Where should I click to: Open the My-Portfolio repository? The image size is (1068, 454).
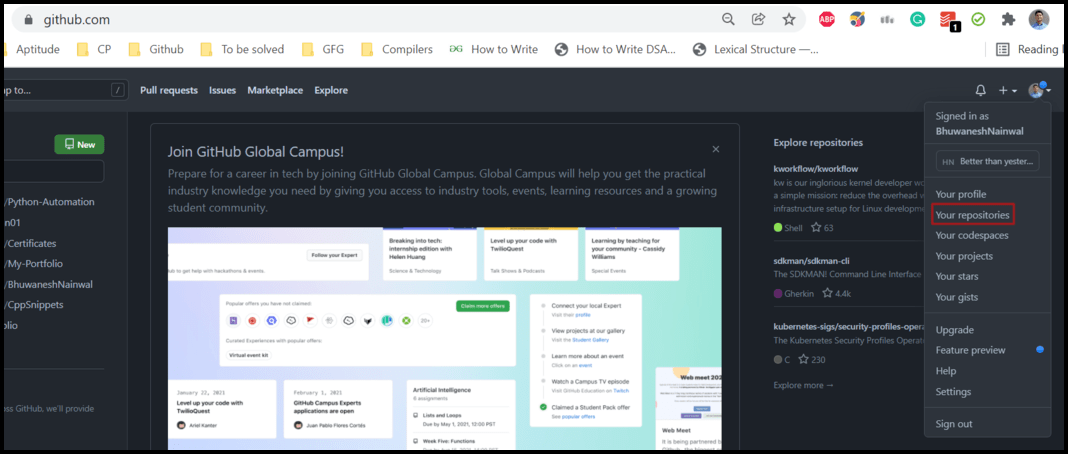pyautogui.click(x=34, y=263)
